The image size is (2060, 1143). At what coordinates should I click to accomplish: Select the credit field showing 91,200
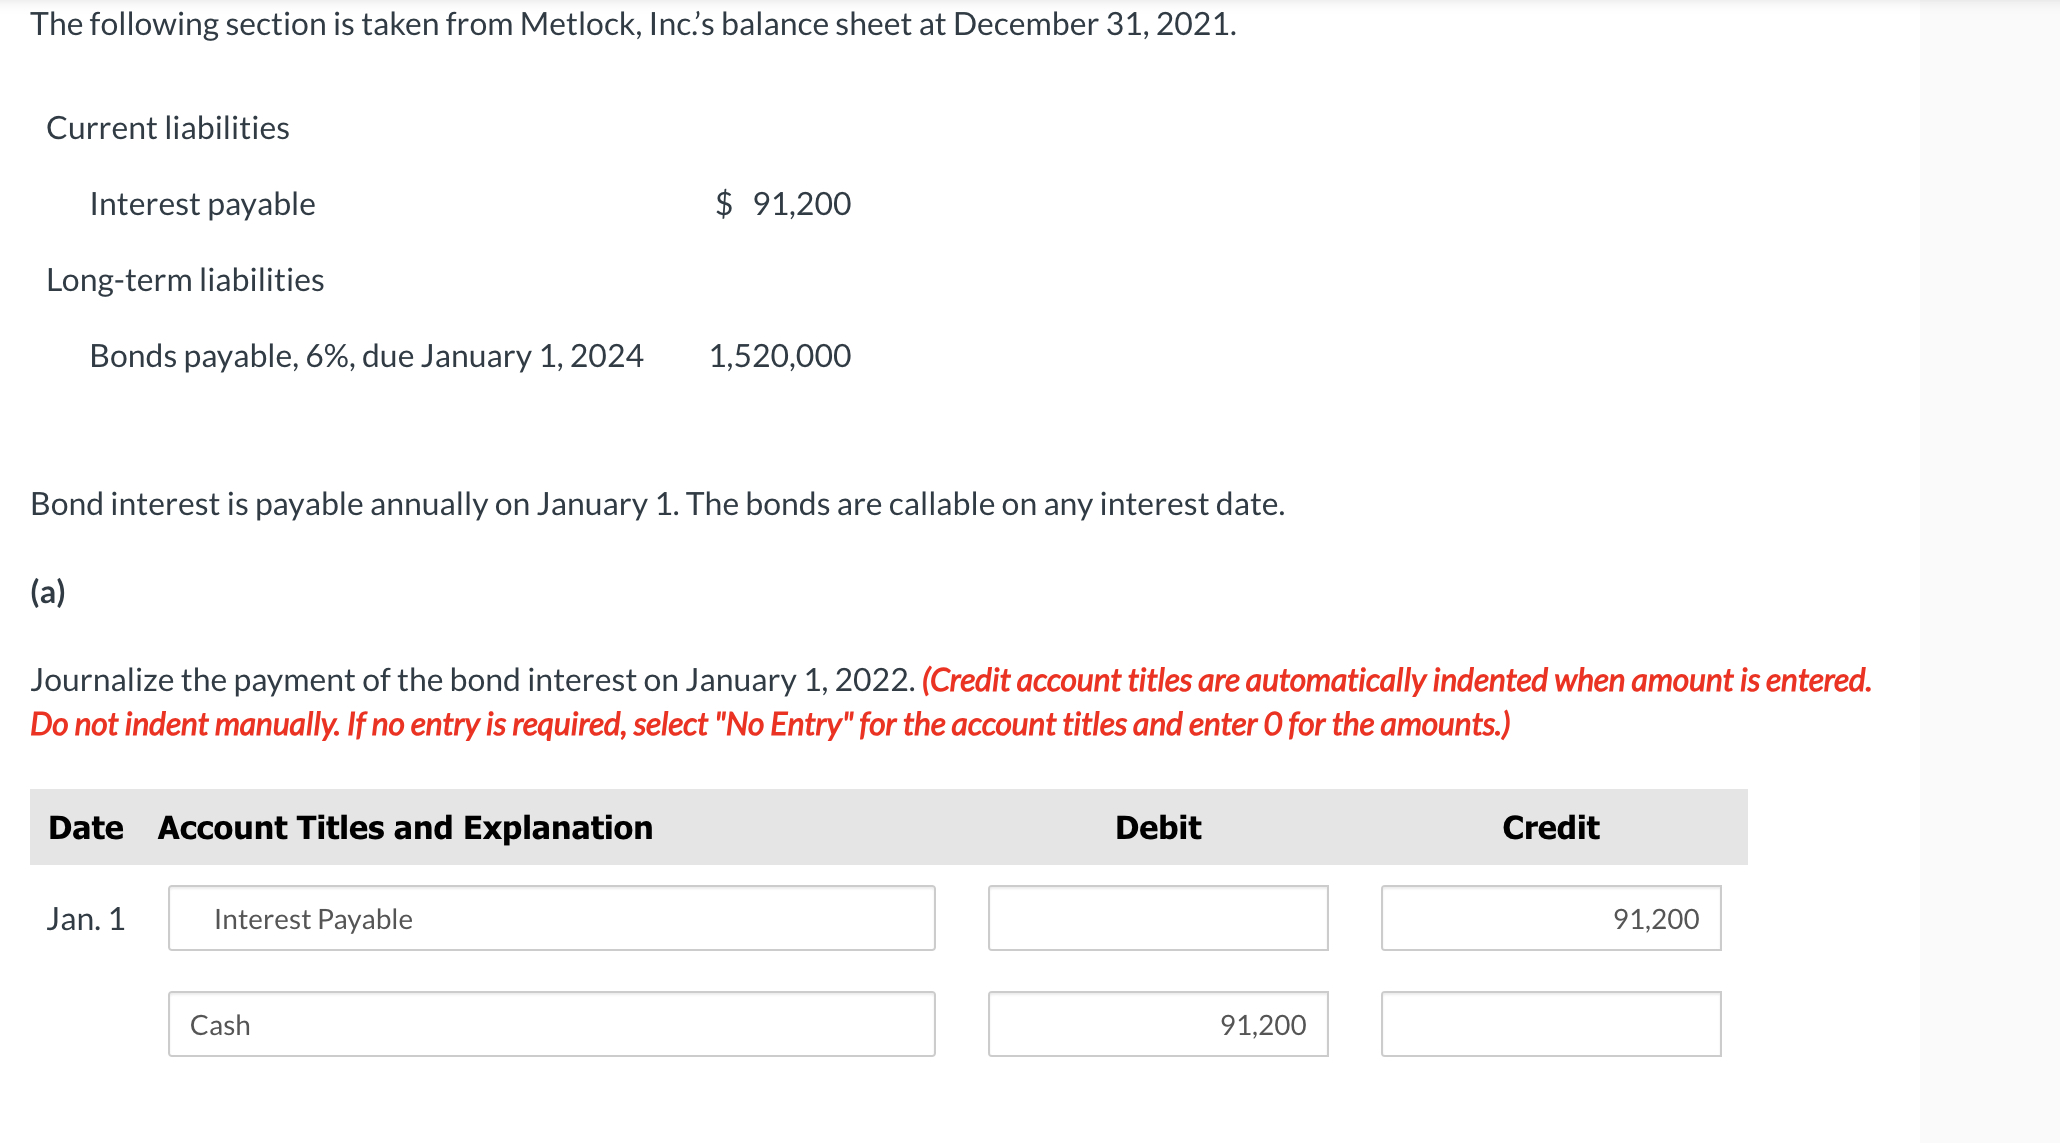tap(1550, 917)
